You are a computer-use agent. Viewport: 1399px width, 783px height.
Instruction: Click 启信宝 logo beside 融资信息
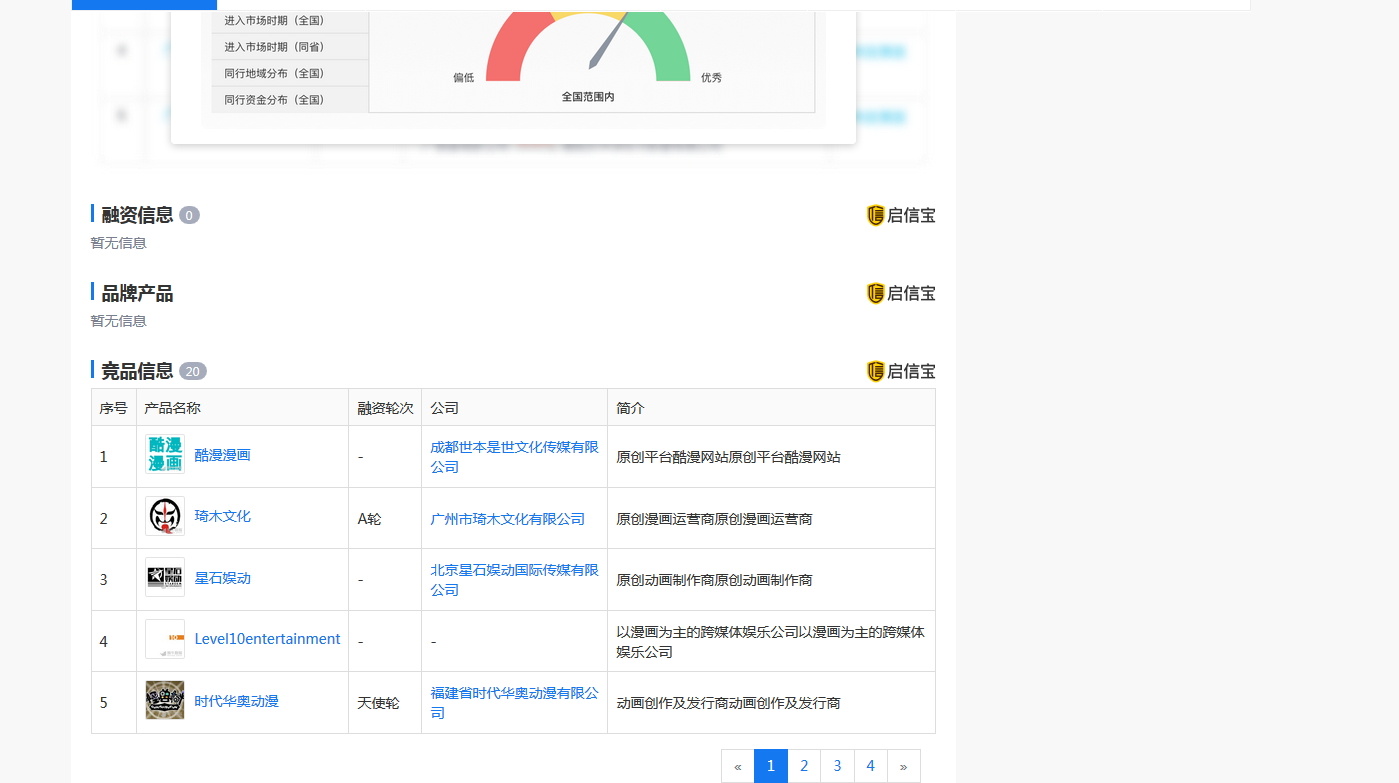pyautogui.click(x=901, y=215)
